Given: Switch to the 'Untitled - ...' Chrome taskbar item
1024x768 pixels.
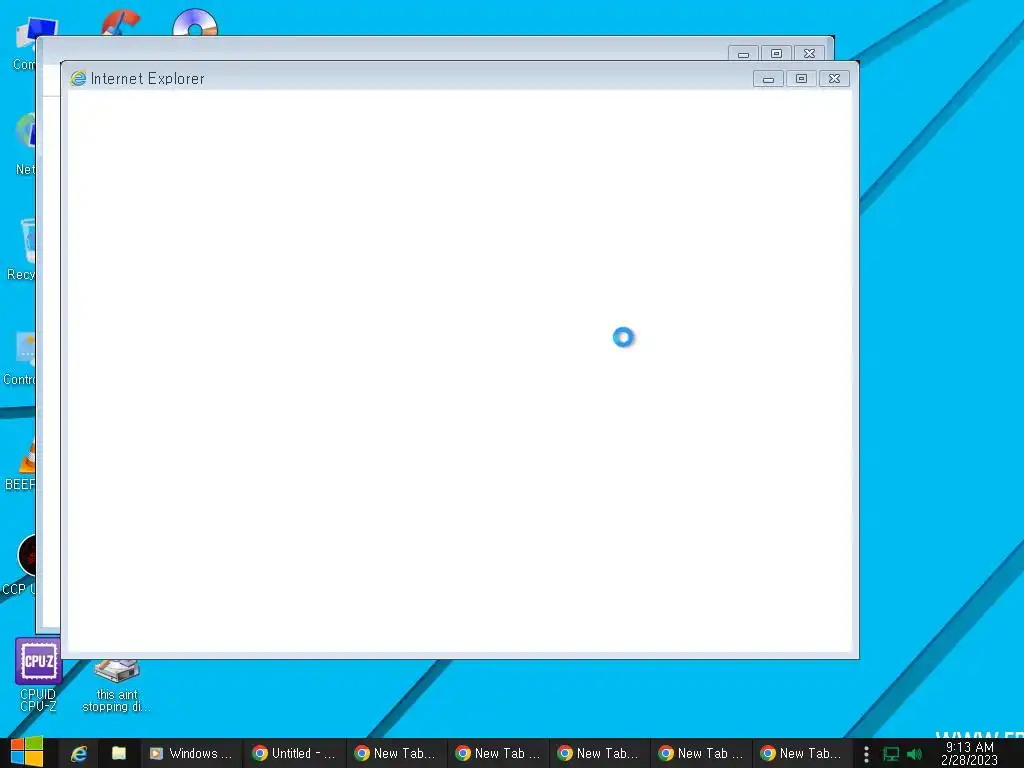Looking at the screenshot, I should pyautogui.click(x=294, y=754).
